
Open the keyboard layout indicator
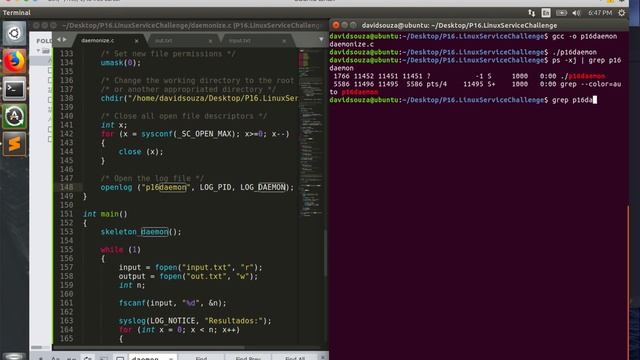(x=546, y=13)
